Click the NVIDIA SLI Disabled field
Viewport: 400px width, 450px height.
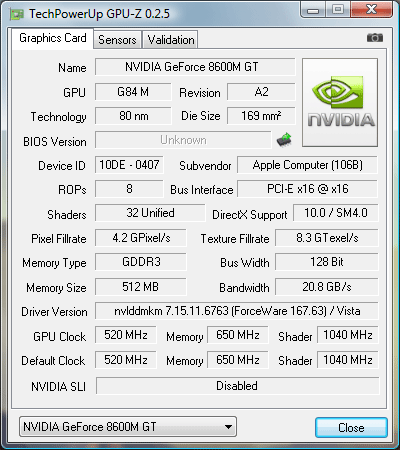tap(237, 386)
